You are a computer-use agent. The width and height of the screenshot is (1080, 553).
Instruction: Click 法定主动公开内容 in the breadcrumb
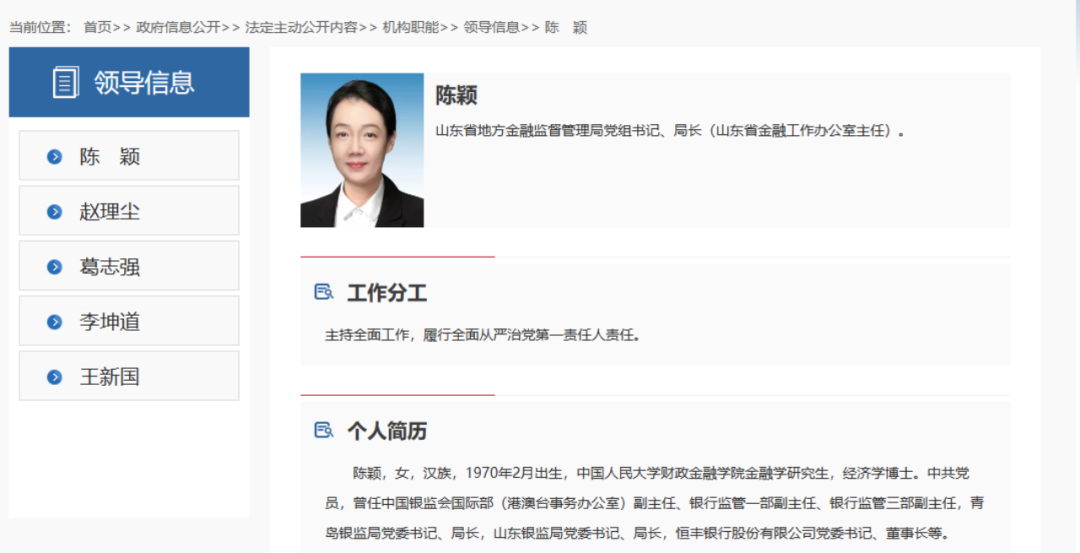point(300,27)
